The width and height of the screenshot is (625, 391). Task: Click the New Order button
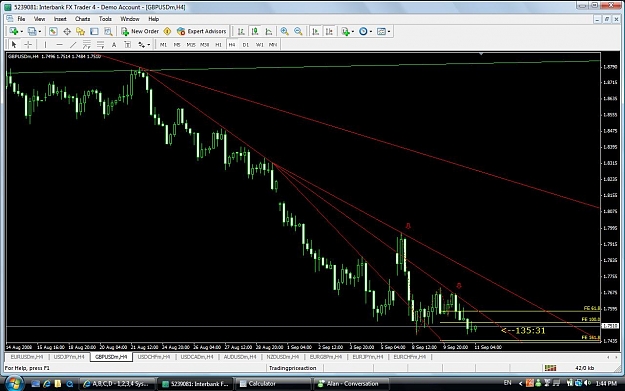click(140, 31)
